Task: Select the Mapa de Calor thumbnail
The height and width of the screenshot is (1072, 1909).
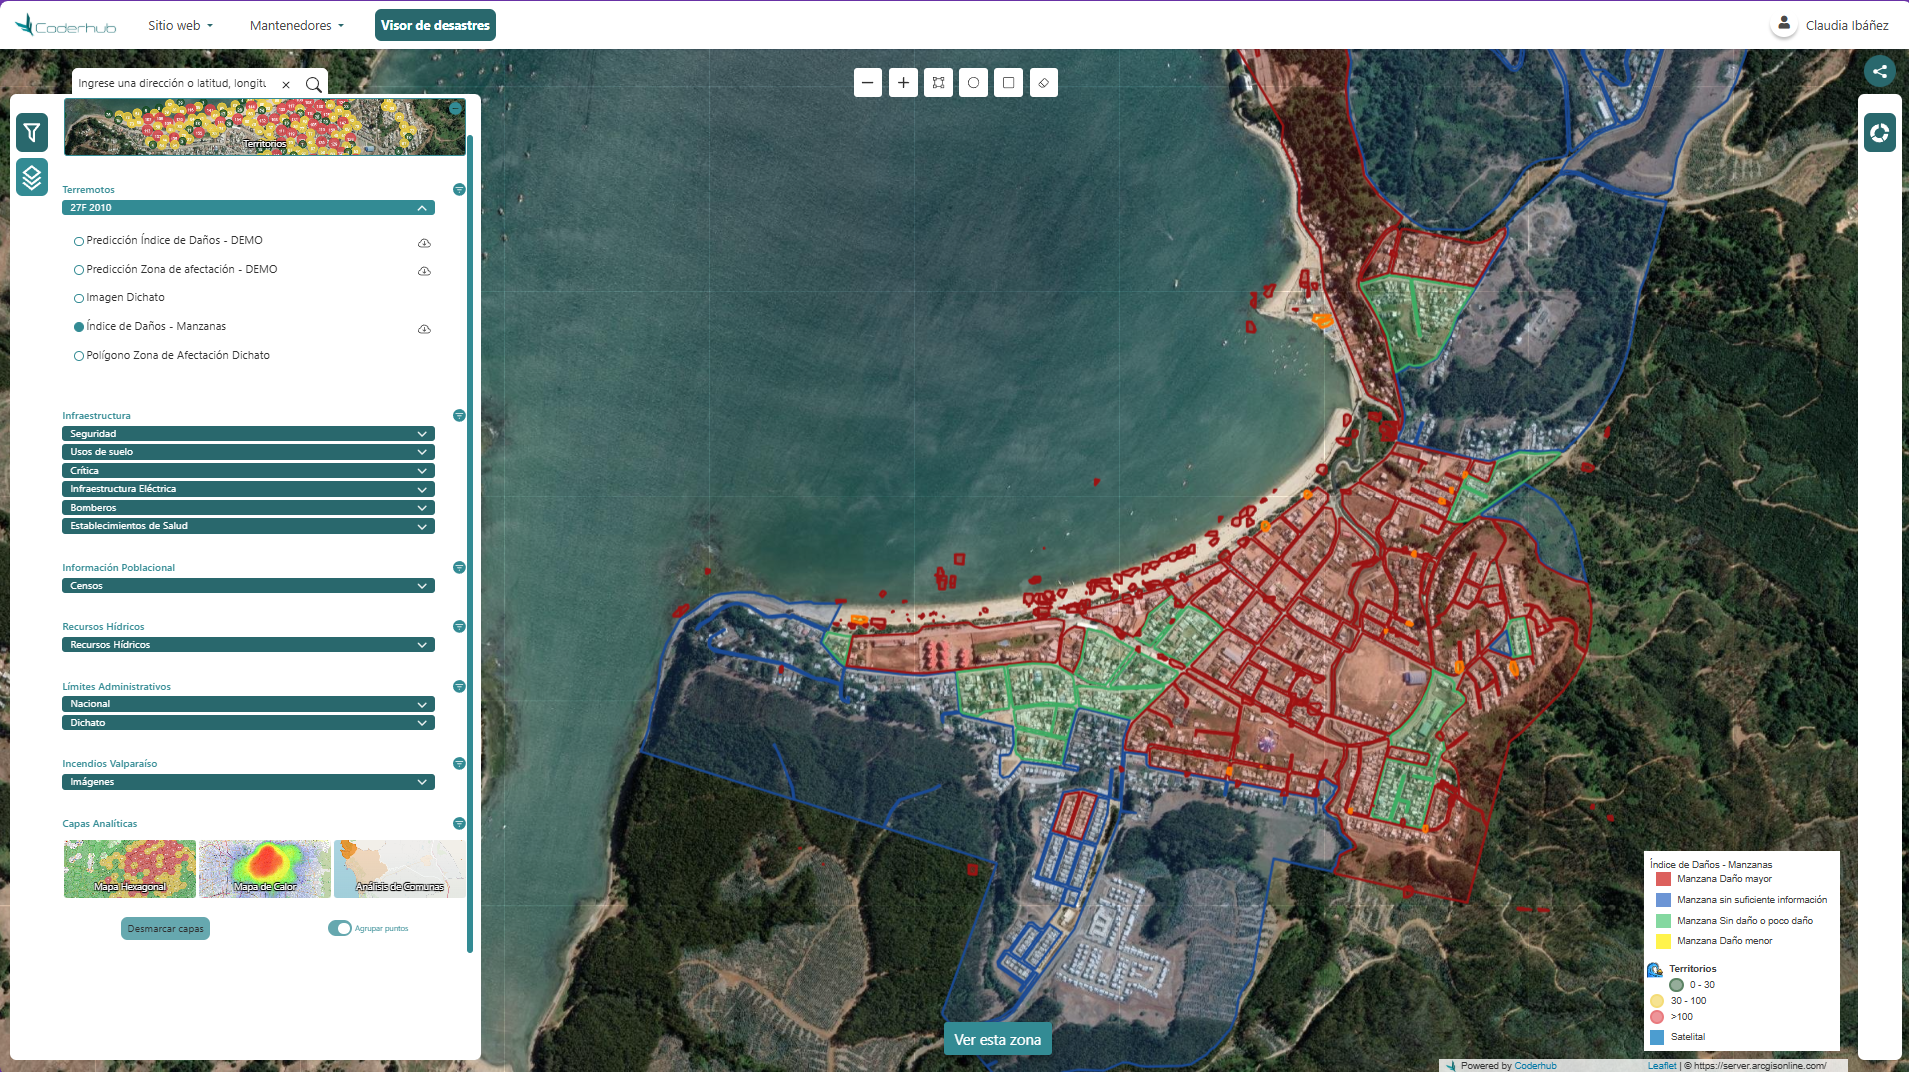Action: pyautogui.click(x=265, y=868)
